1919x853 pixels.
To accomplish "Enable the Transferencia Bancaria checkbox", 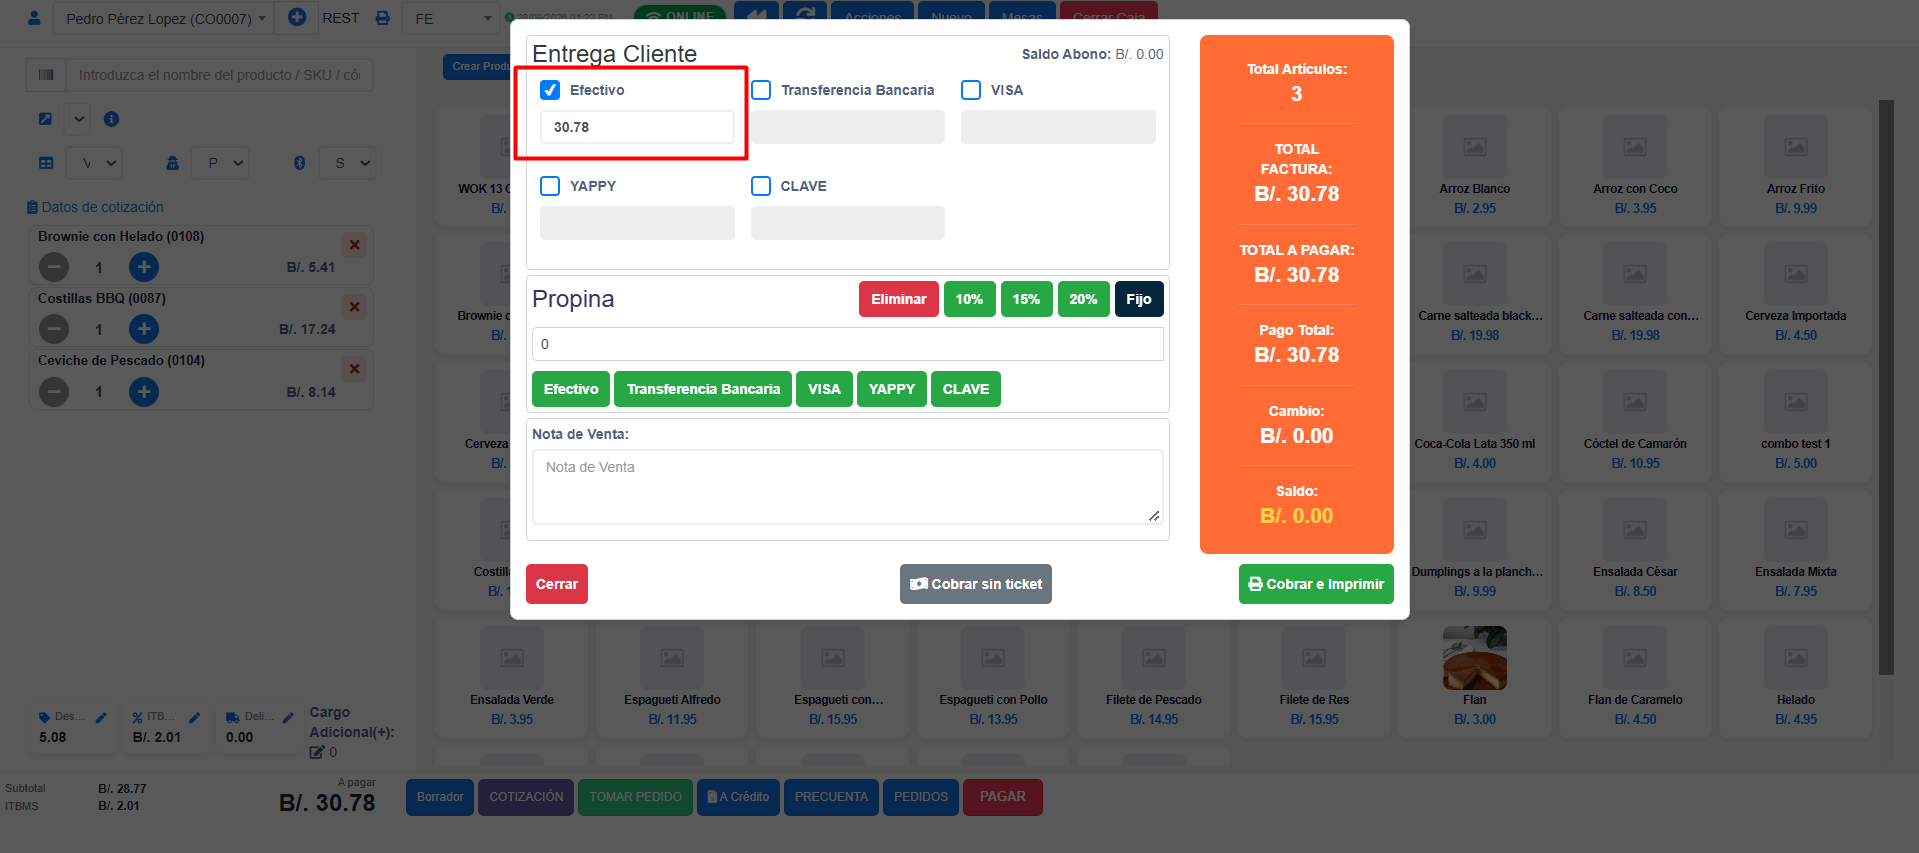I will pyautogui.click(x=761, y=90).
